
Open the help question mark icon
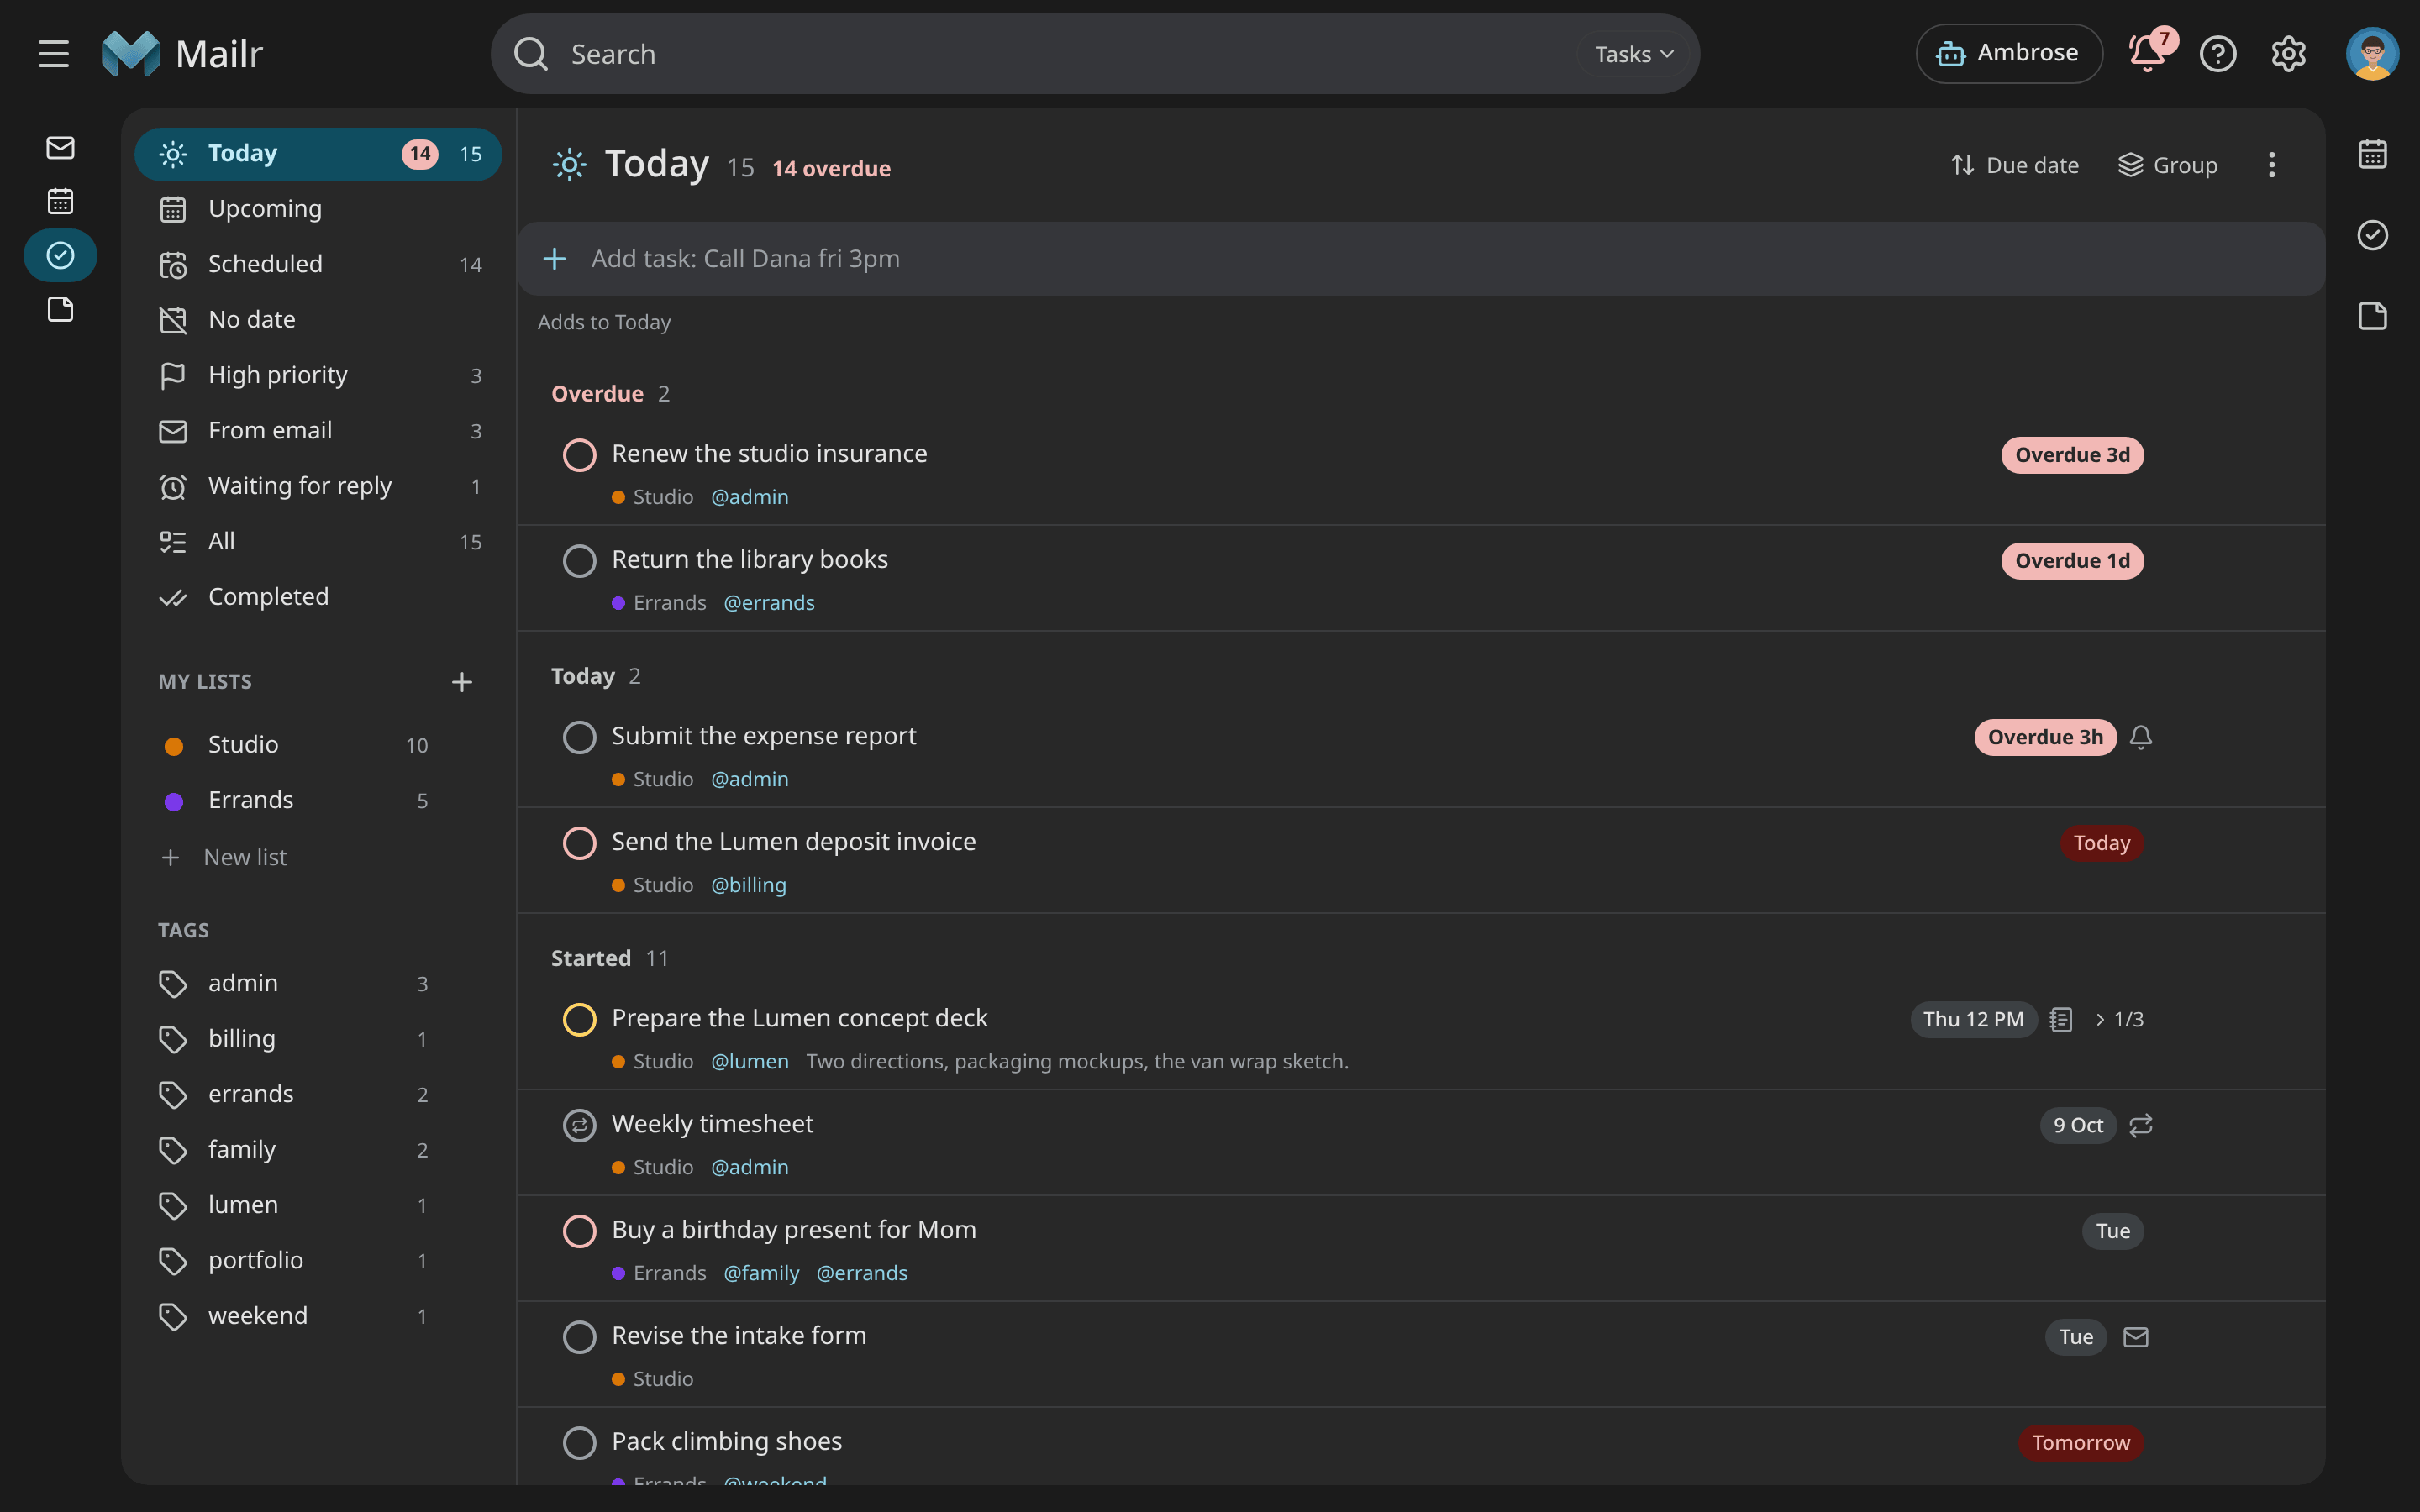point(2218,54)
